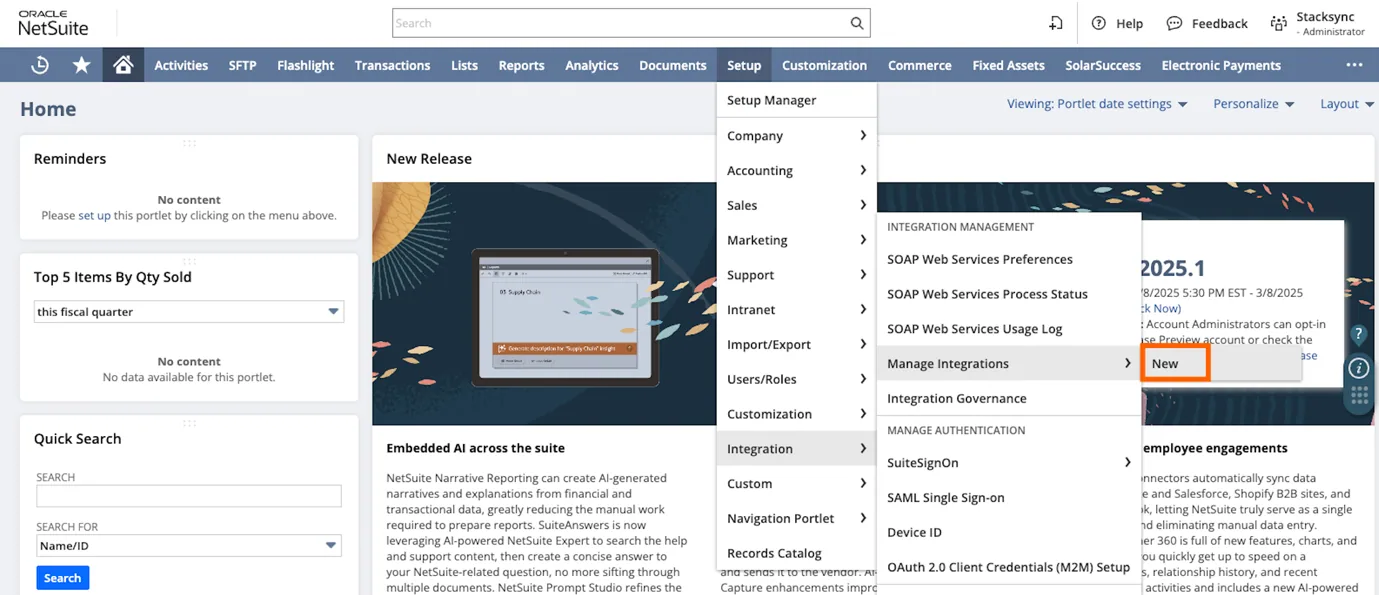Focus the Quick Search text field
This screenshot has height=595, width=1379.
189,496
